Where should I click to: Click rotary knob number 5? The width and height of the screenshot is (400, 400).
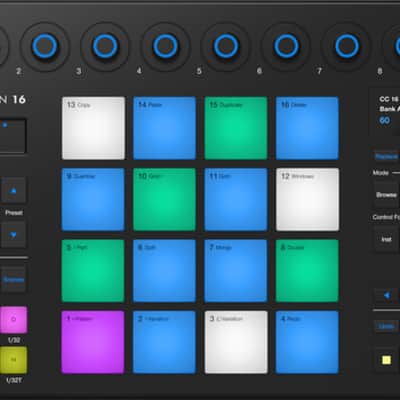tap(226, 46)
